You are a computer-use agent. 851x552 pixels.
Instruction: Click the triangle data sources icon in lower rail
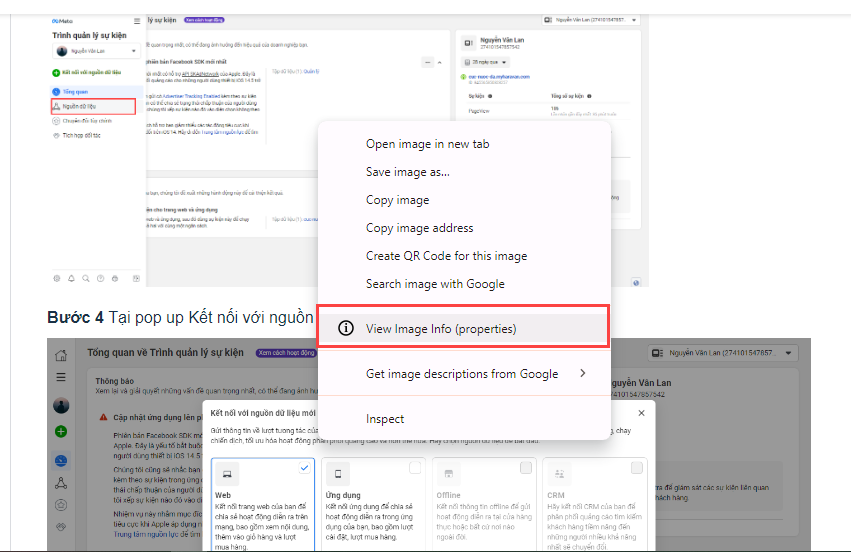tap(61, 483)
